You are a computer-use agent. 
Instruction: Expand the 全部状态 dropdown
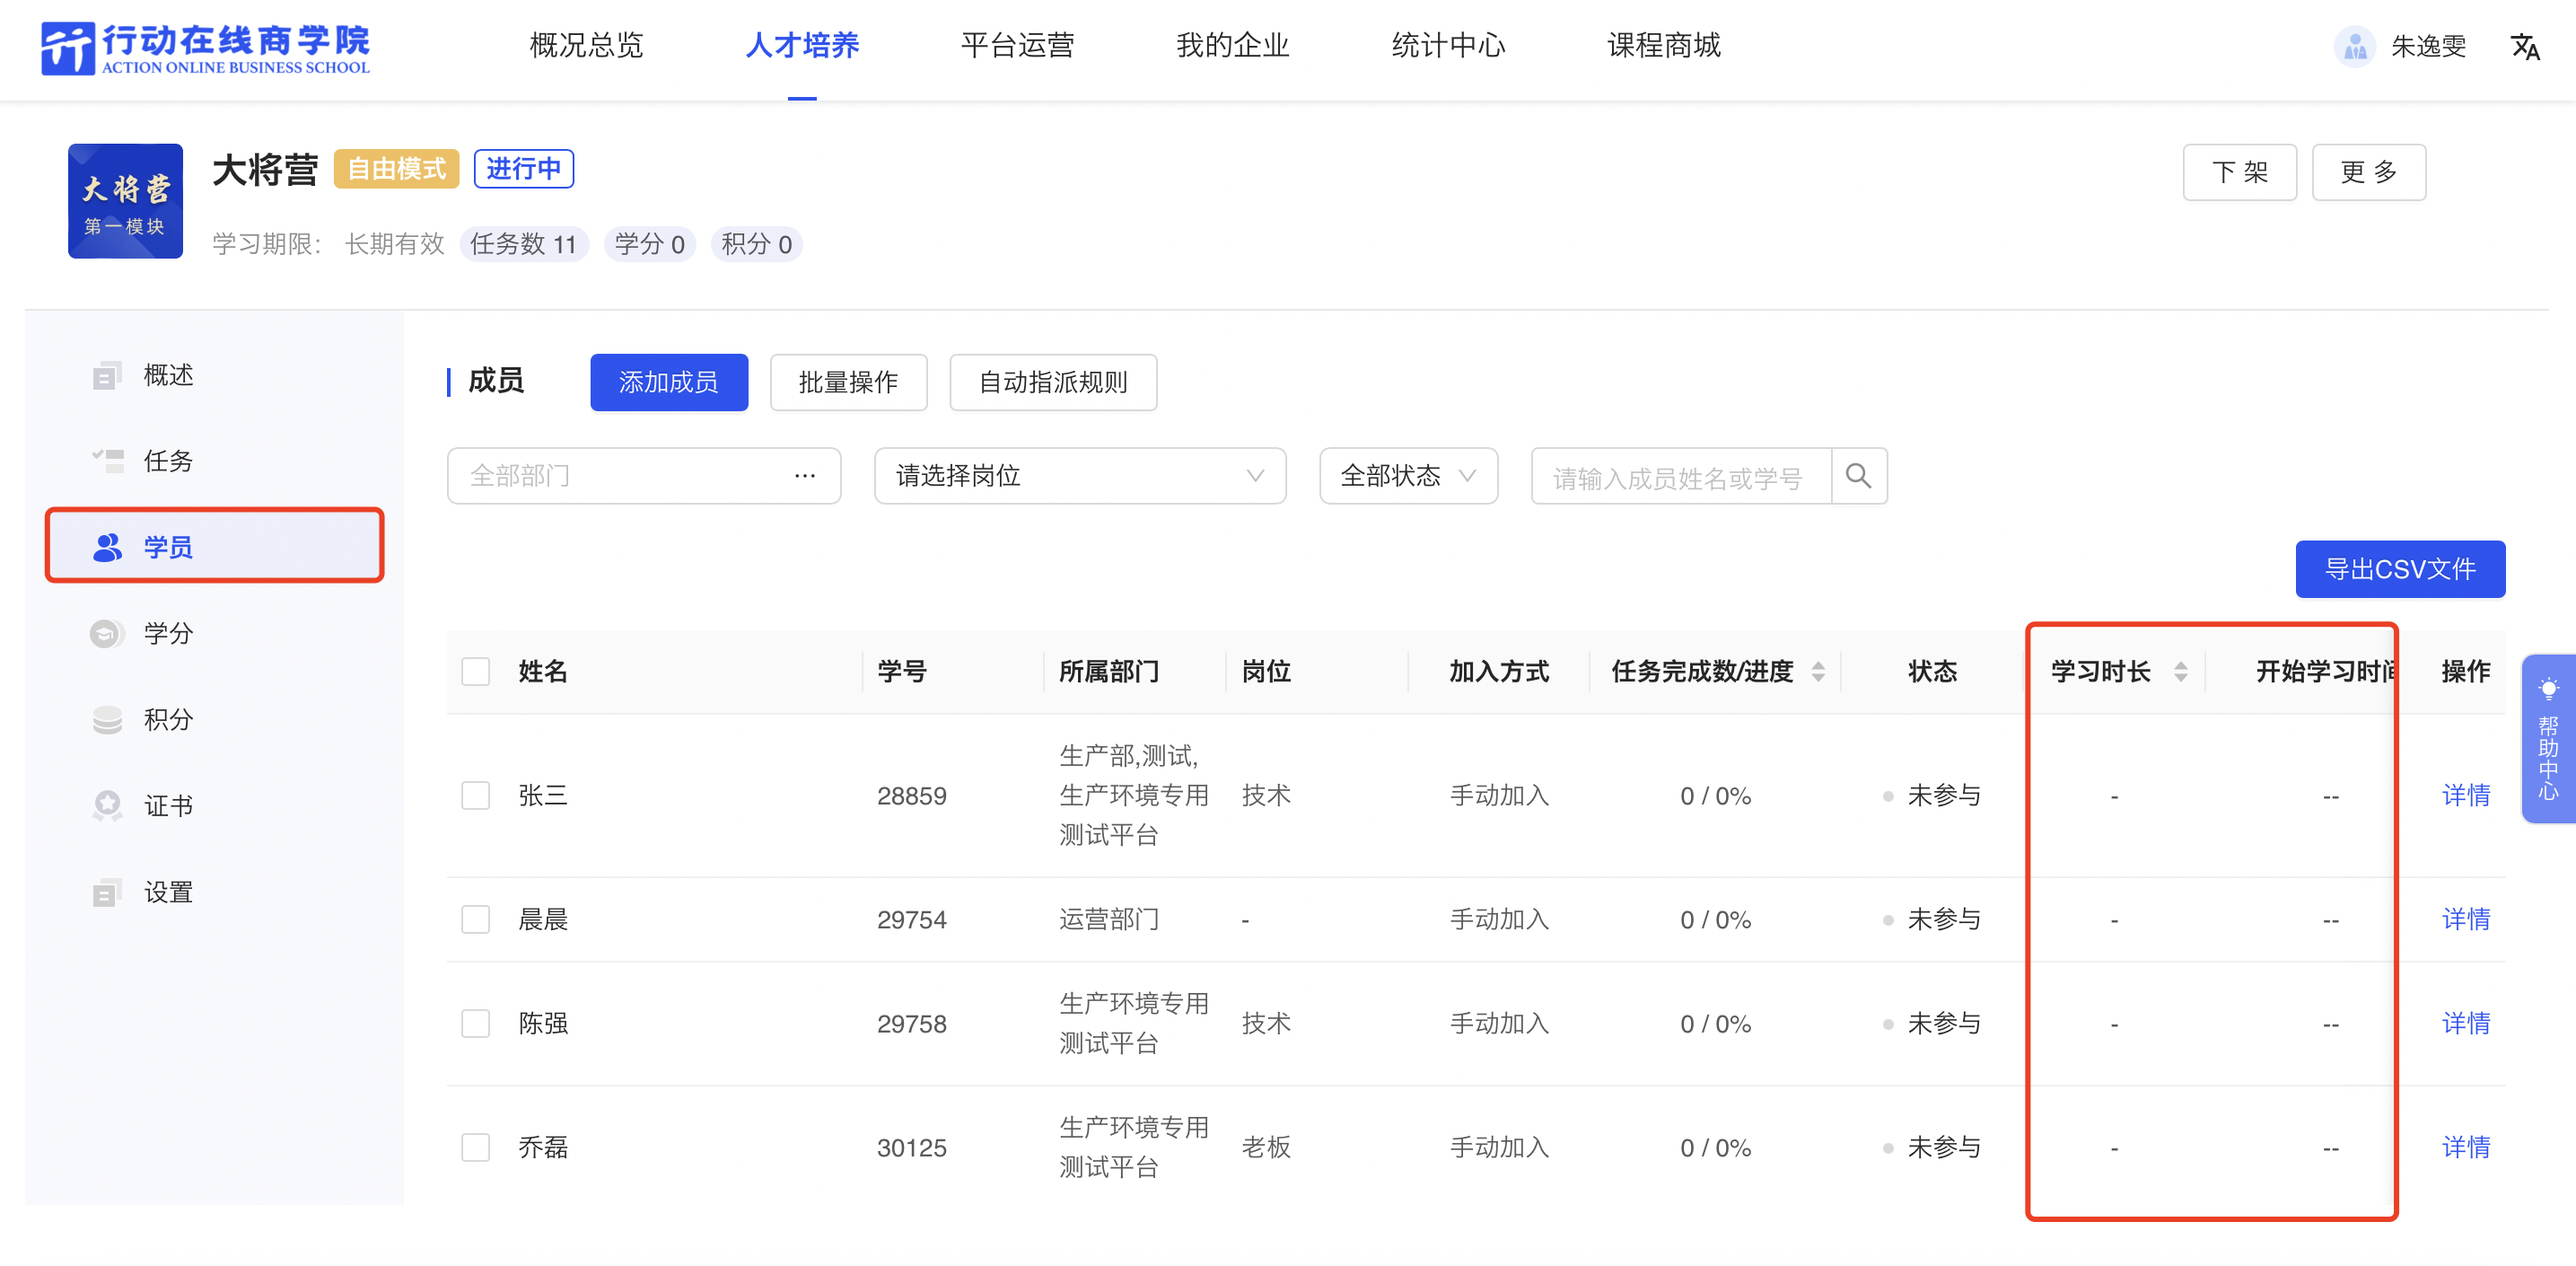pos(1407,476)
